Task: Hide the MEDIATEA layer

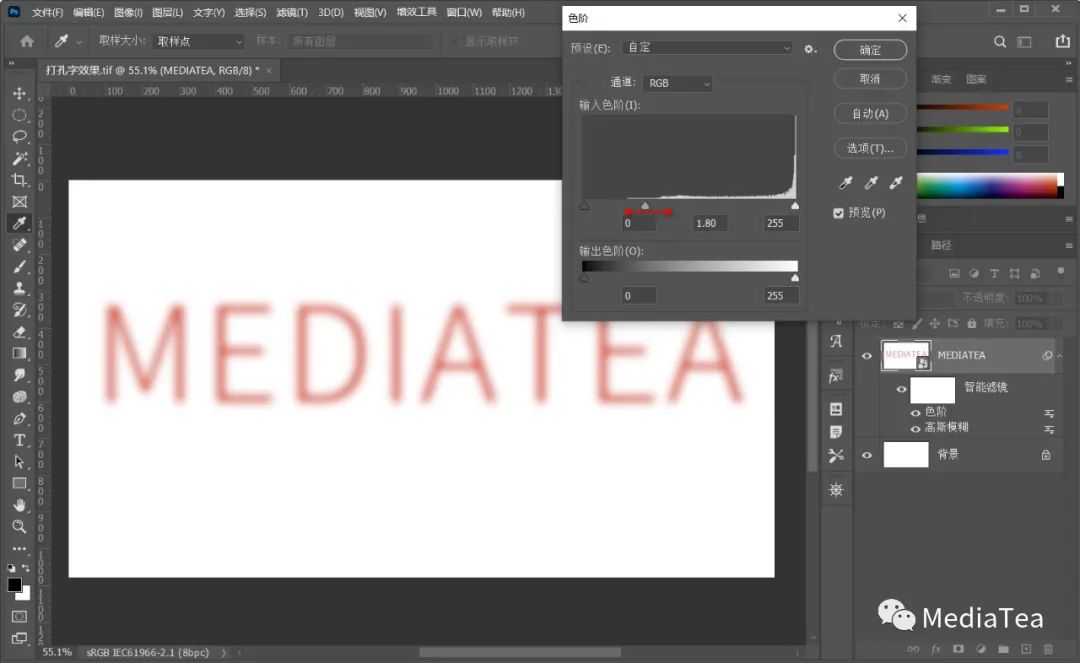Action: click(x=866, y=356)
